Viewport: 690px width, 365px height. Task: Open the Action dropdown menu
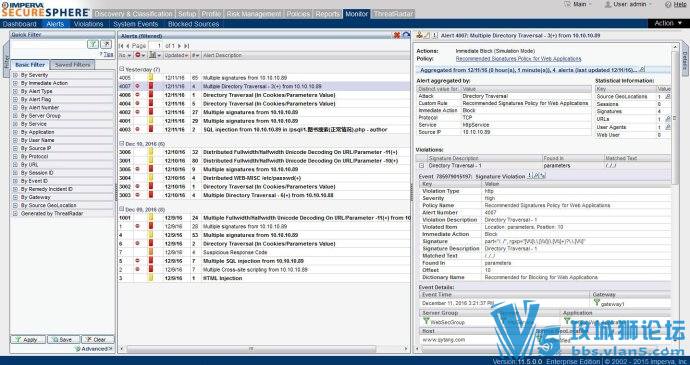click(668, 23)
